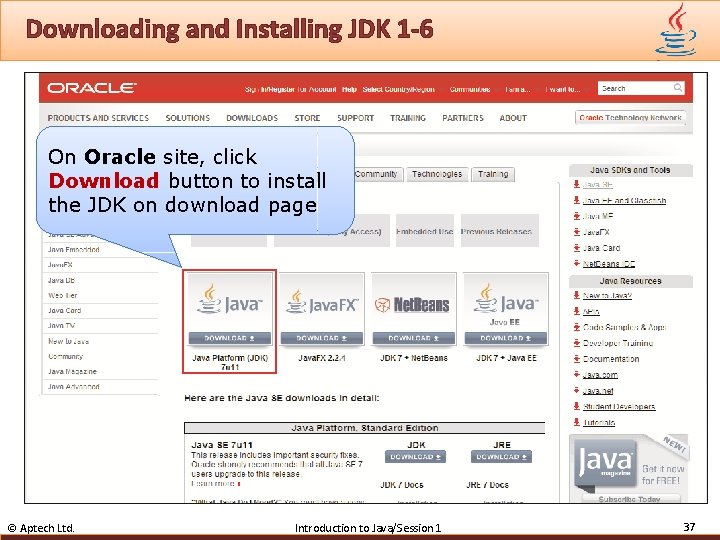Select the Previous Releases tab
Viewport: 720px width, 540px height.
500,231
